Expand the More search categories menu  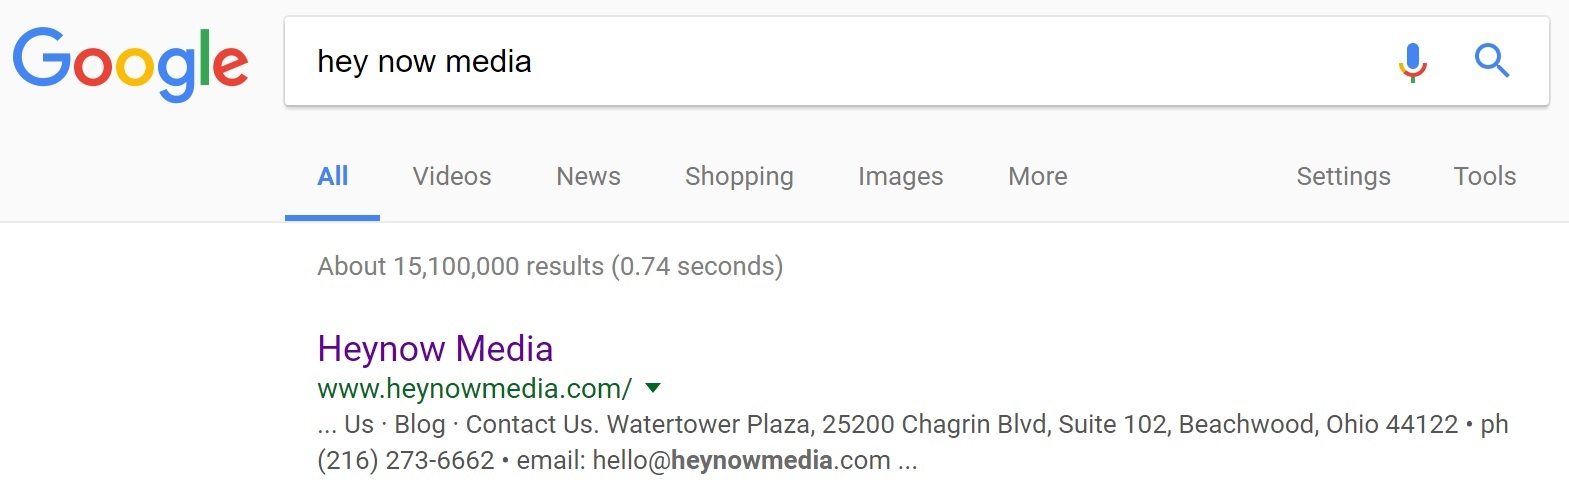[1037, 177]
